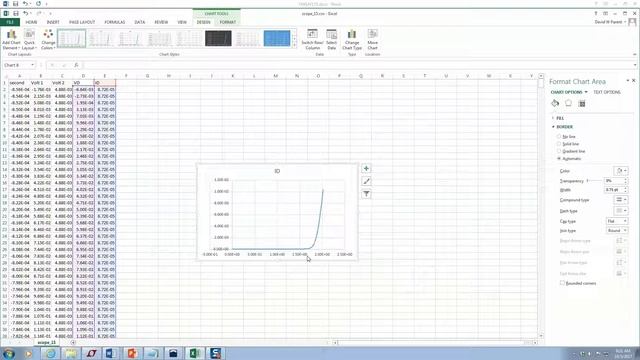This screenshot has height=360, width=640.
Task: Select Gradient line border option
Action: click(x=559, y=151)
